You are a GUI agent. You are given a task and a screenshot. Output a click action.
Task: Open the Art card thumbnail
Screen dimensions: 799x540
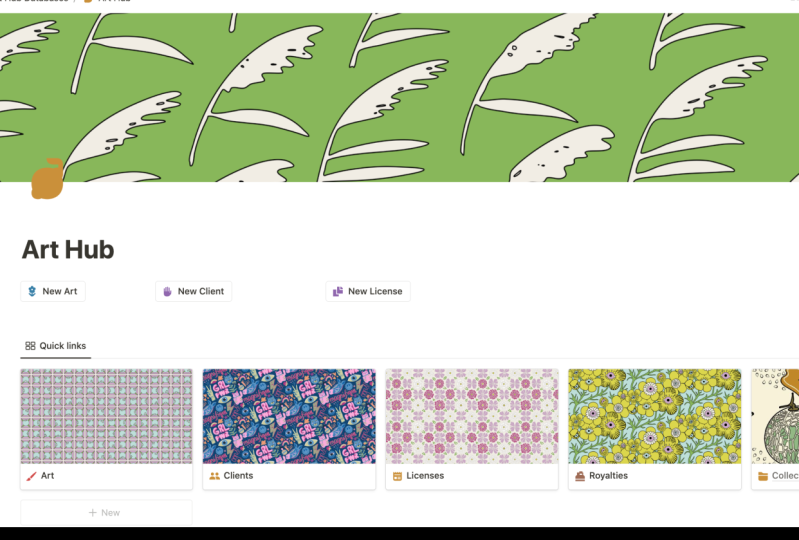(x=106, y=416)
